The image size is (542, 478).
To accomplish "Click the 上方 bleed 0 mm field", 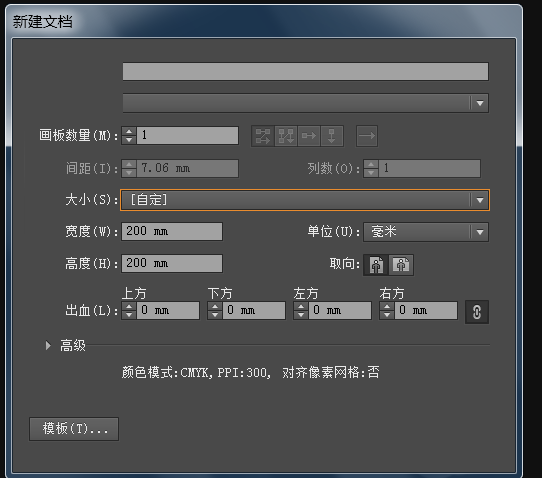I will click(x=168, y=310).
